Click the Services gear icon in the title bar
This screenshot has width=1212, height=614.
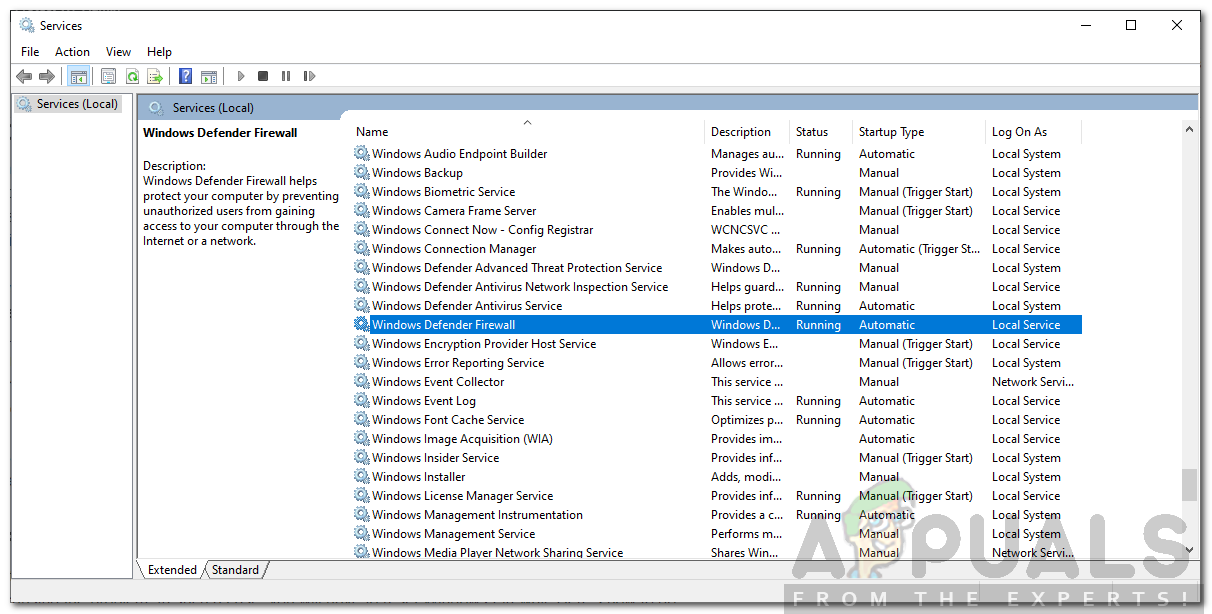[26, 25]
